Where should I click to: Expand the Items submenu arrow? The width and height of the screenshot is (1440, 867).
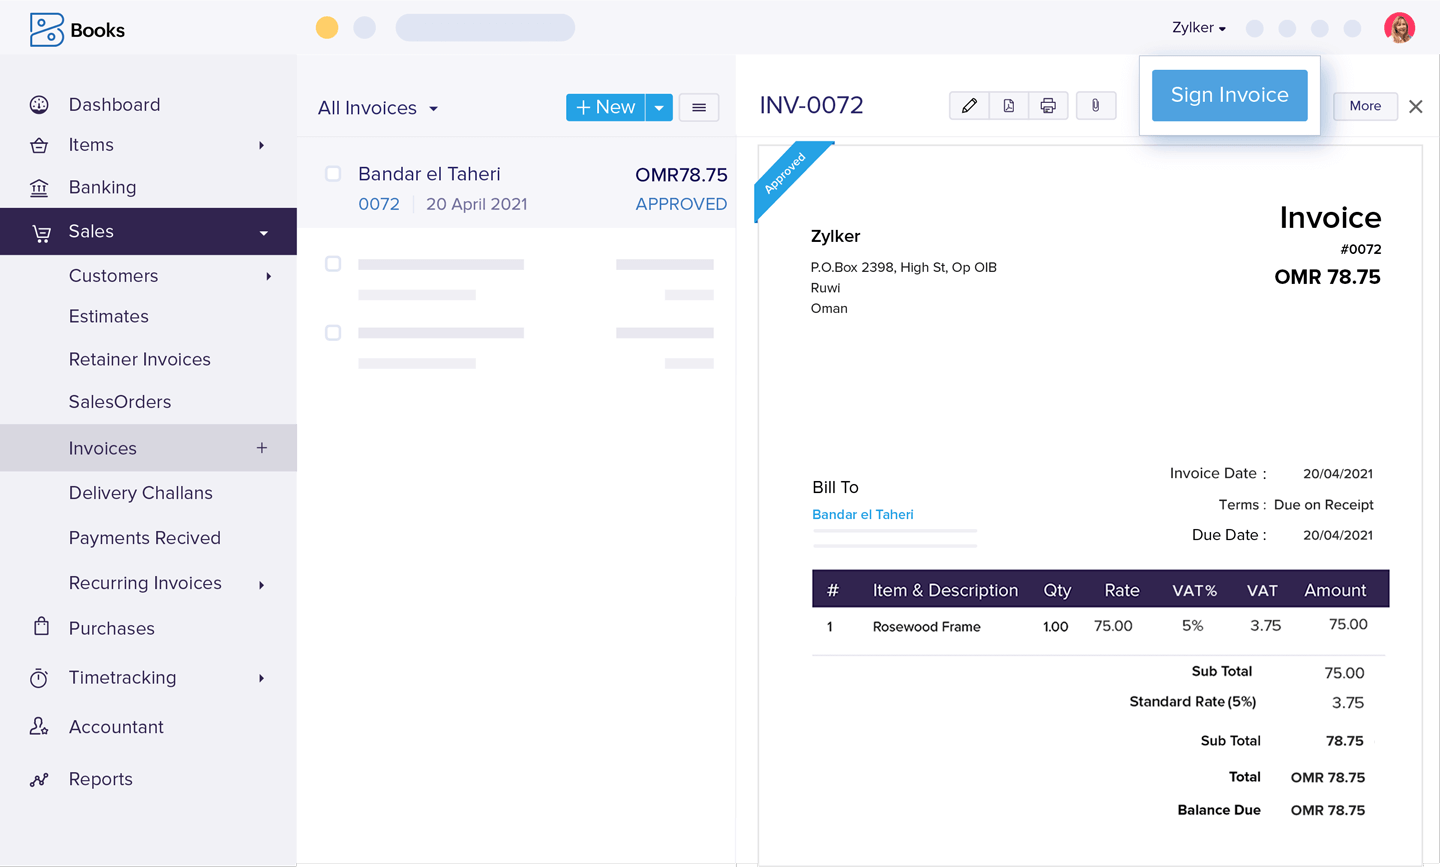262,146
